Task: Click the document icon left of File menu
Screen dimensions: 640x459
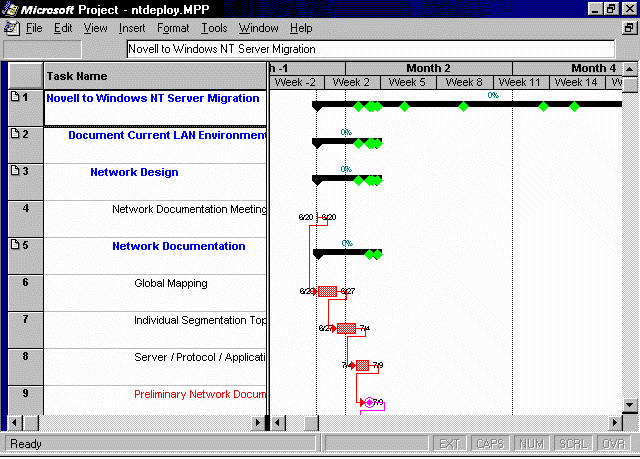Action: coord(10,28)
